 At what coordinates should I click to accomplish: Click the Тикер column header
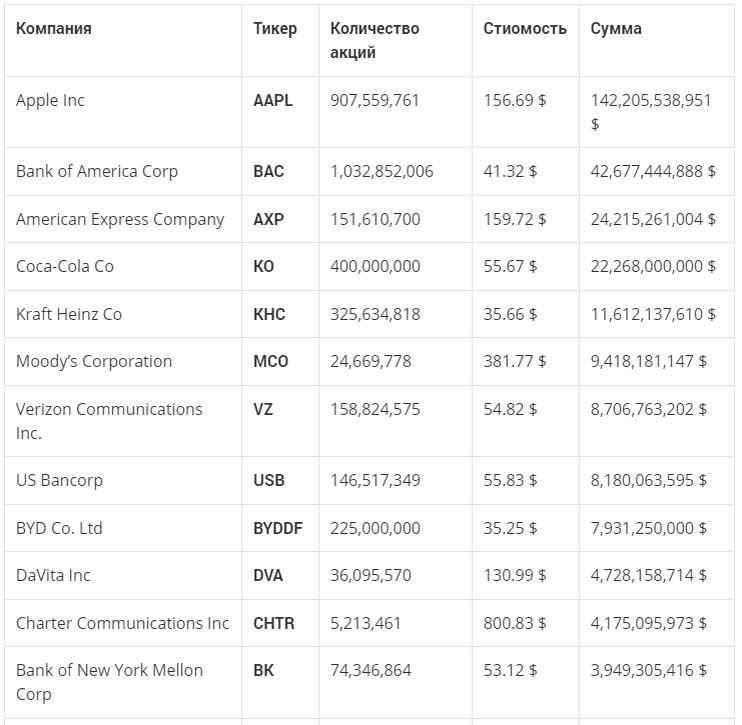275,29
